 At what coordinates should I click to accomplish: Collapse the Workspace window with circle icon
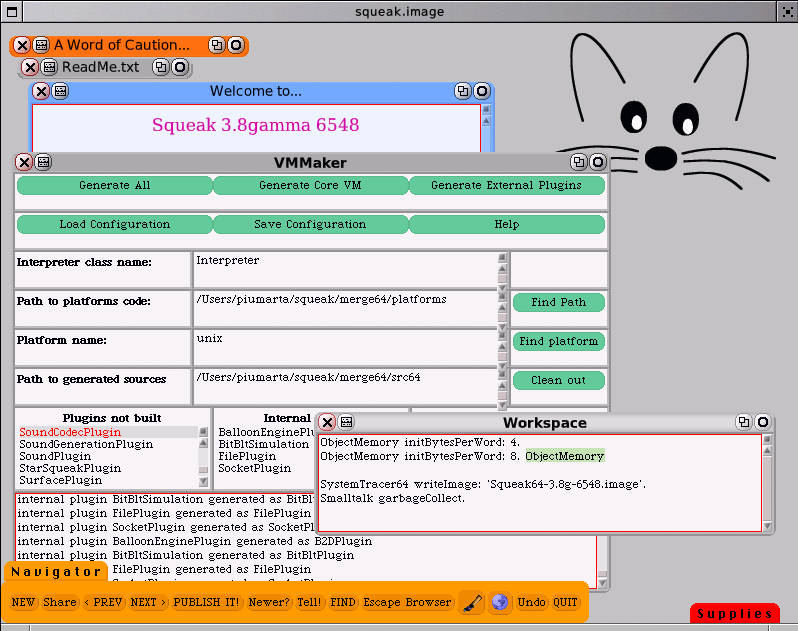pos(763,423)
